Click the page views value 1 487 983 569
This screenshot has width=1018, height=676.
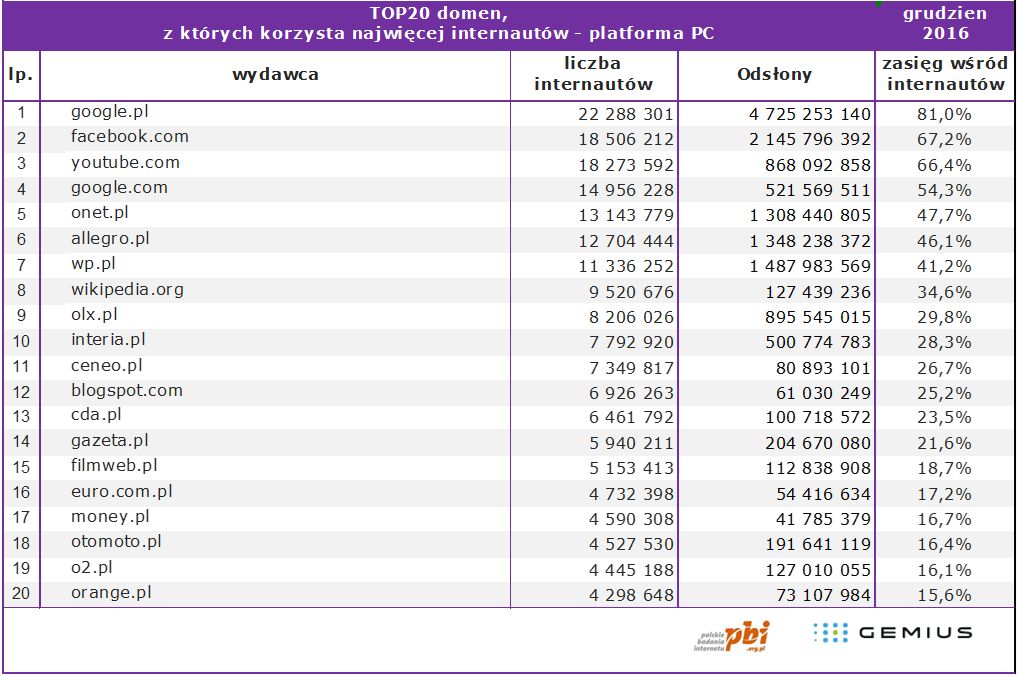click(x=810, y=266)
